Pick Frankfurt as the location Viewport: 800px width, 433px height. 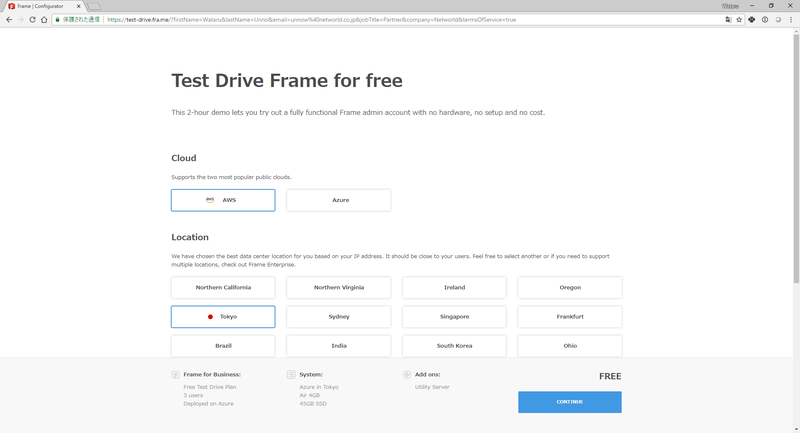[x=570, y=317]
